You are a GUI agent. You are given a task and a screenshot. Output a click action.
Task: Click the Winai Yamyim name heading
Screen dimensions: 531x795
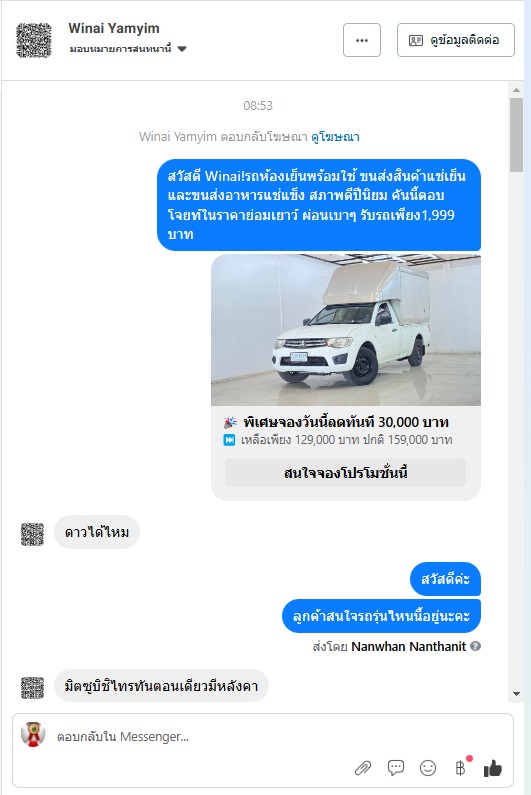[114, 28]
